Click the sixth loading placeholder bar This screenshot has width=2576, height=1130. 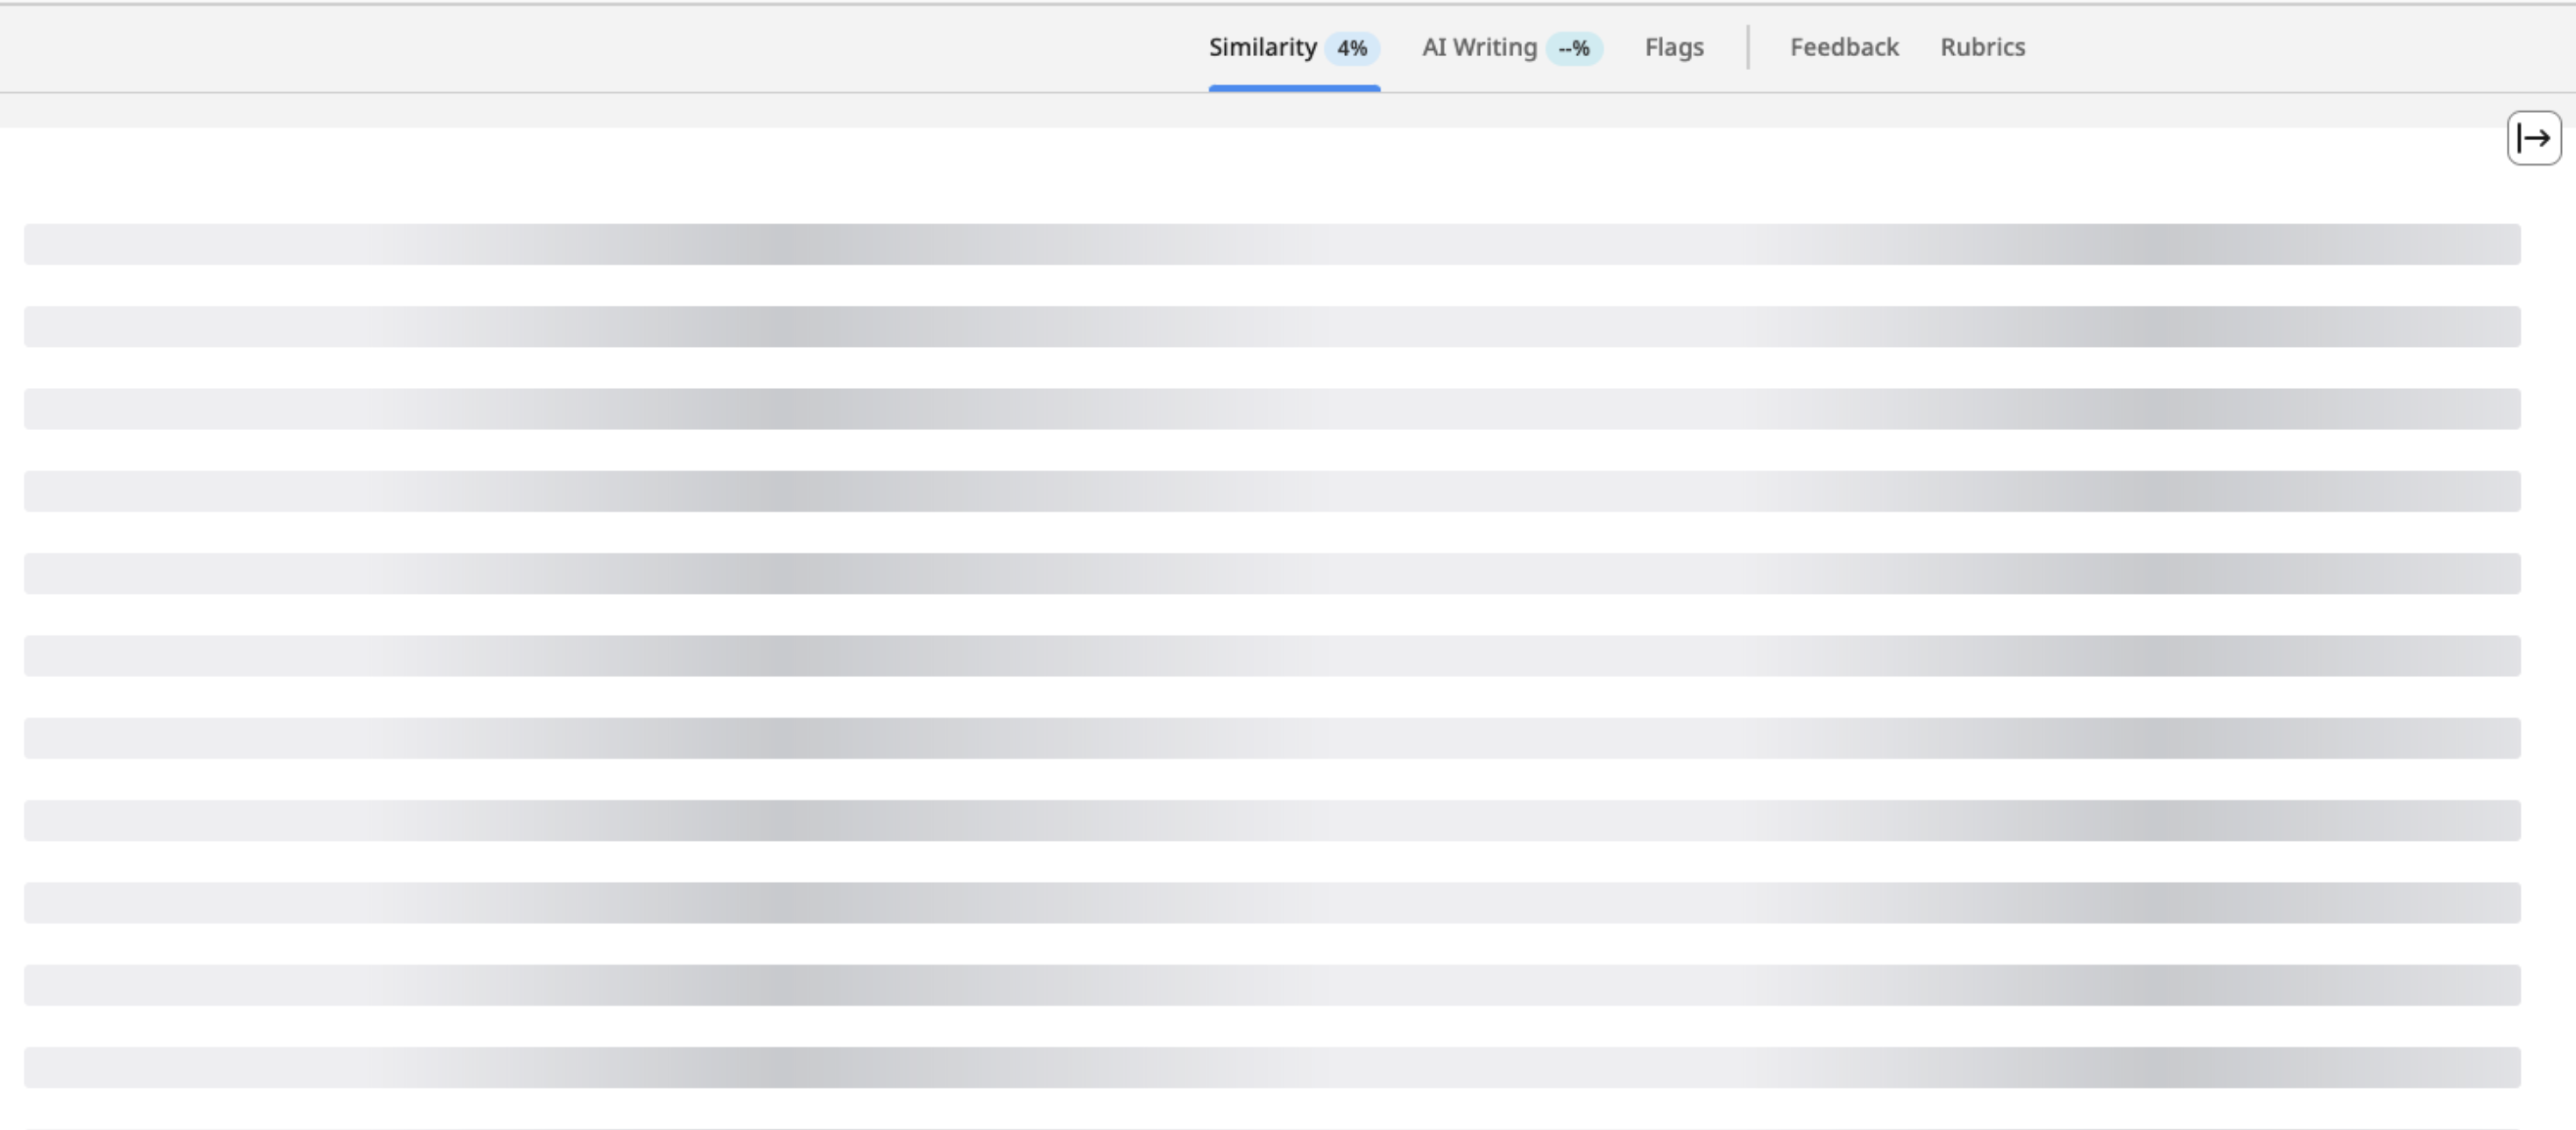pyautogui.click(x=1272, y=656)
